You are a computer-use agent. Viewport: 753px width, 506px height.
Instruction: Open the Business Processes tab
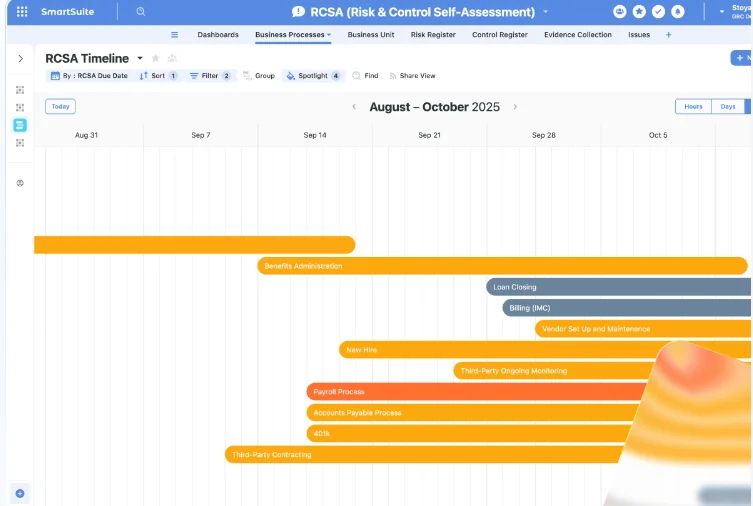293,35
